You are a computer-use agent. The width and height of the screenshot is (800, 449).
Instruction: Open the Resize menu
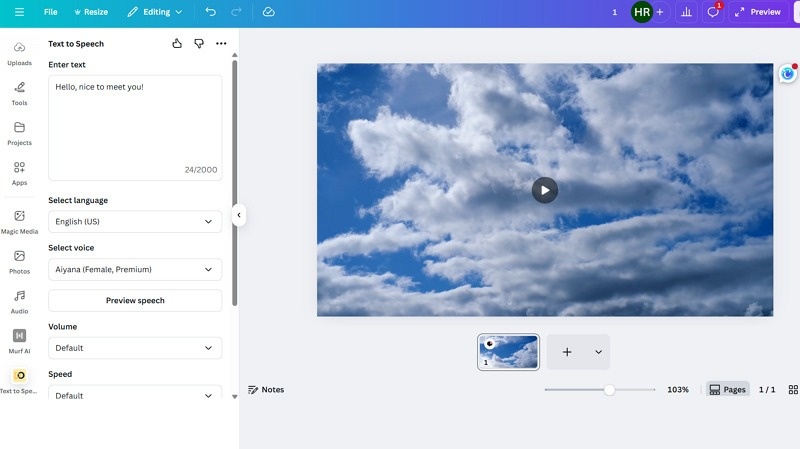pyautogui.click(x=91, y=12)
